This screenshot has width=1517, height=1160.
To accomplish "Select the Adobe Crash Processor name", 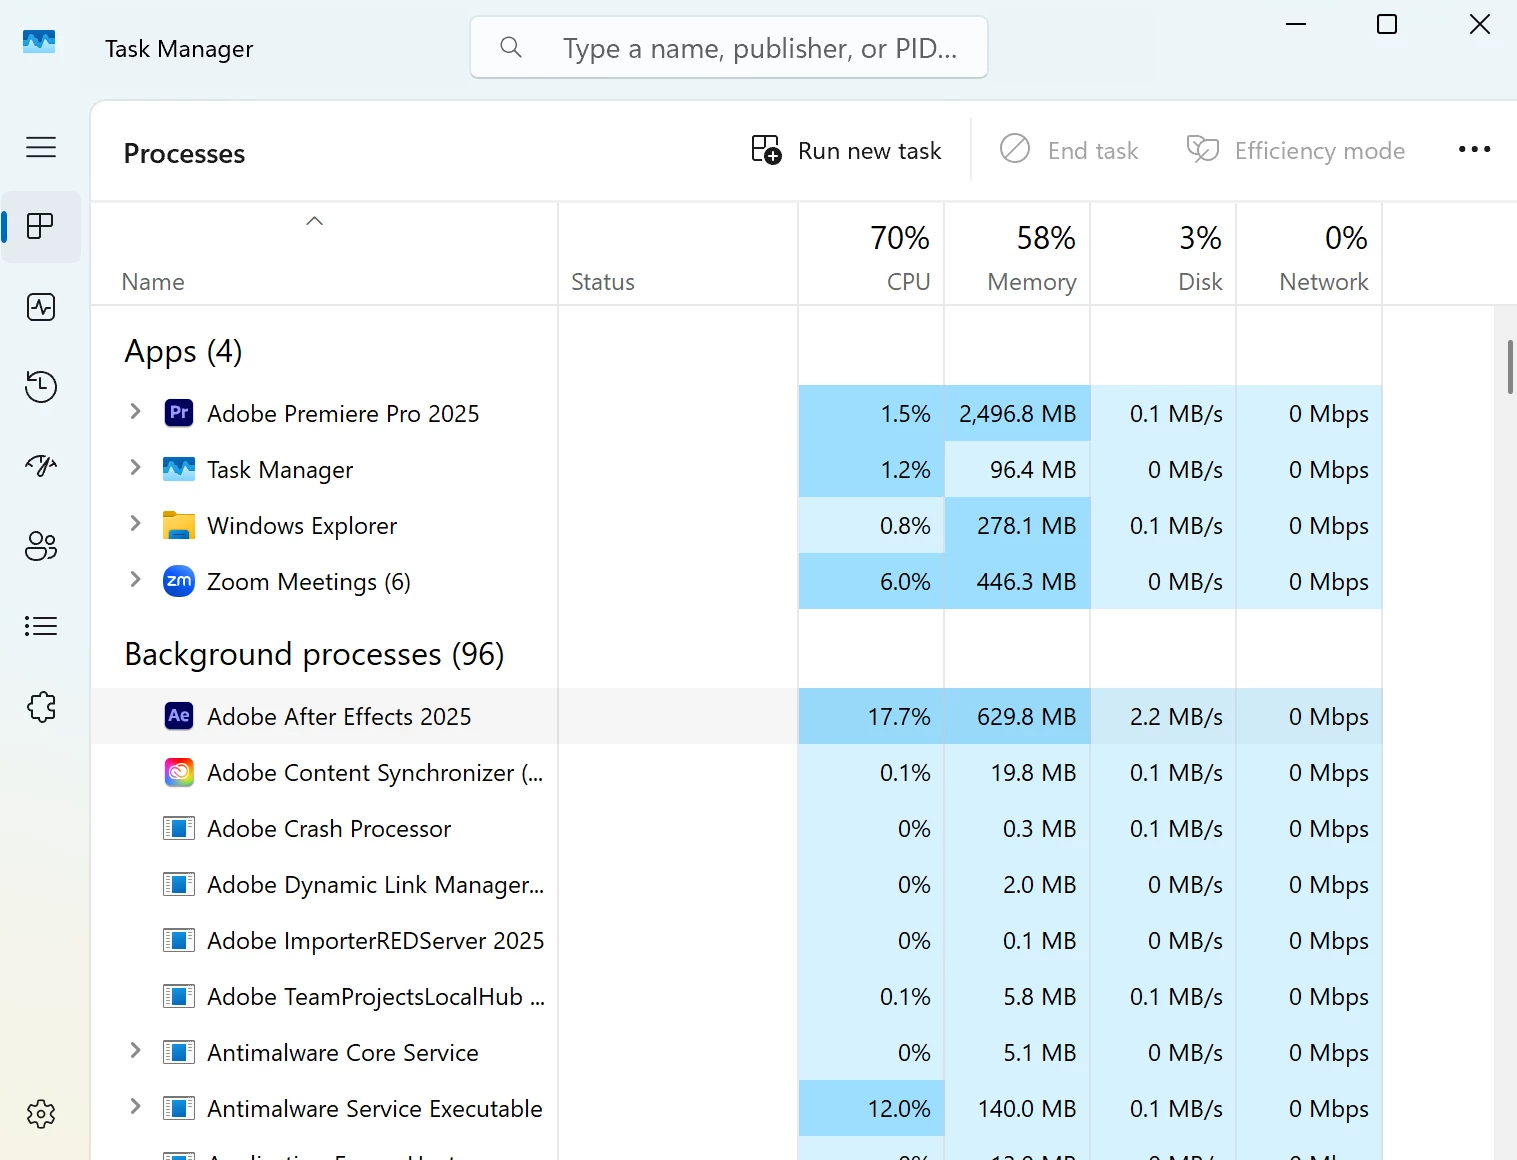I will pos(329,829).
